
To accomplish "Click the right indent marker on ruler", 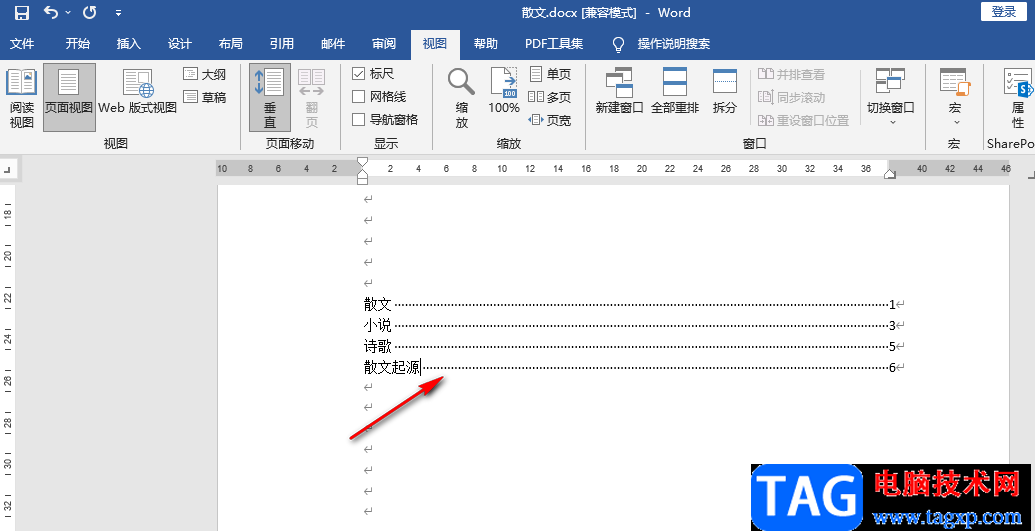I will [889, 174].
